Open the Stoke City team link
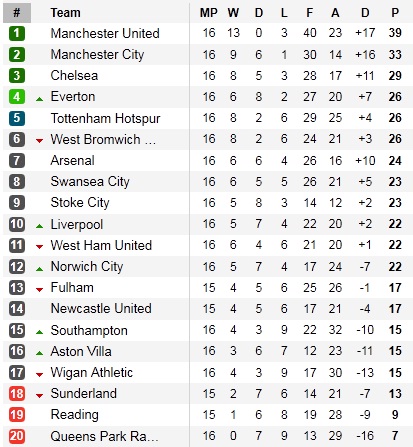This screenshot has height=447, width=413. pos(80,203)
